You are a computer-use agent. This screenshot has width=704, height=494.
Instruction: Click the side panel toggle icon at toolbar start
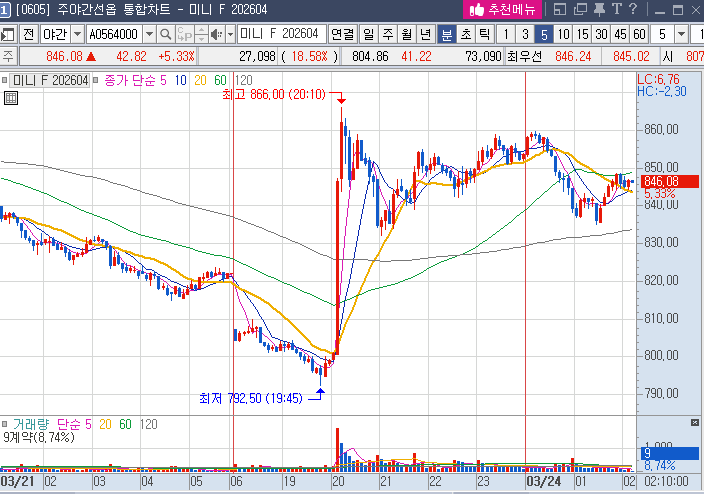tap(8, 34)
